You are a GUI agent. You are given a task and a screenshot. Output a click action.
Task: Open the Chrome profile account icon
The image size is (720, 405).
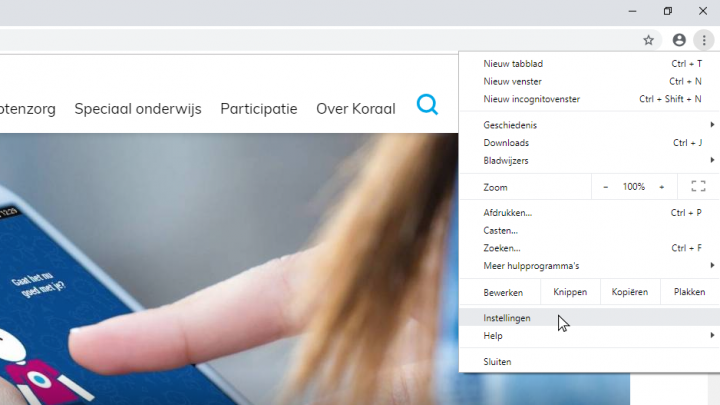[679, 40]
